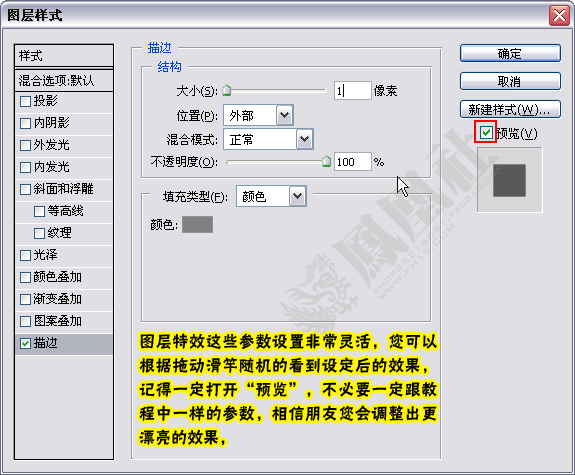The width and height of the screenshot is (575, 475).
Task: Click the 取消 cancel button
Action: pos(510,81)
